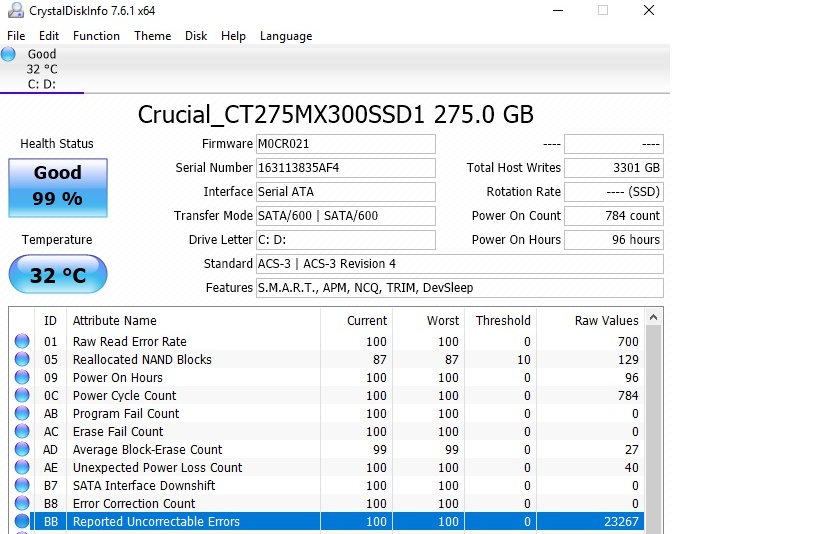Viewport: 819px width, 534px height.
Task: Click the attribute list vertical scrollbar track
Action: [653, 429]
